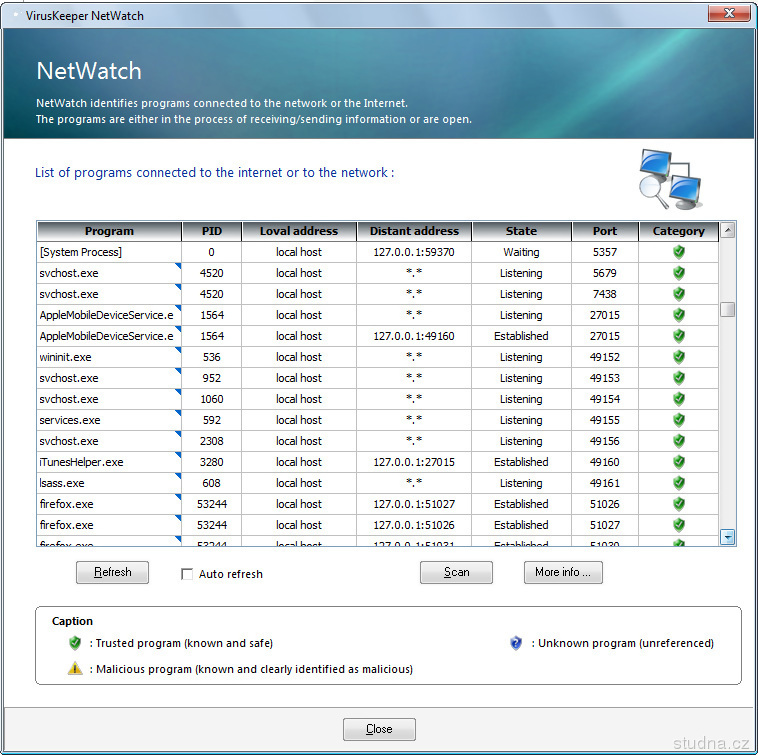Click the NetWatch network monitors icon
Image resolution: width=758 pixels, height=755 pixels.
tap(669, 177)
